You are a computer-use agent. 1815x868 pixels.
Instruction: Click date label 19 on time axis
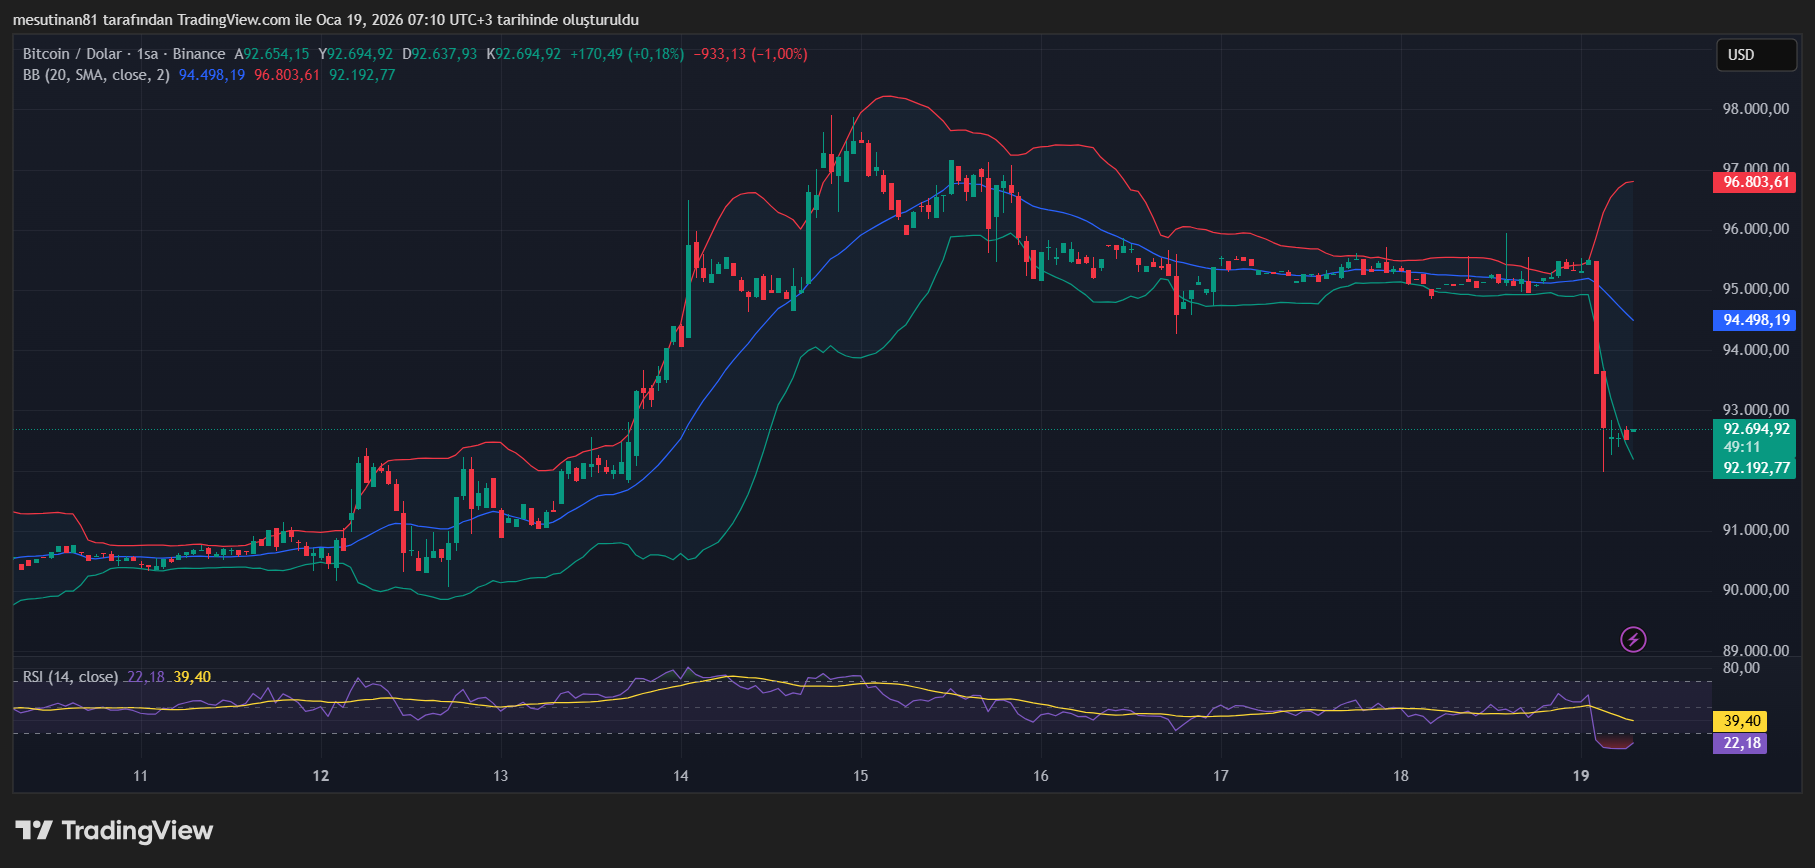click(x=1581, y=776)
